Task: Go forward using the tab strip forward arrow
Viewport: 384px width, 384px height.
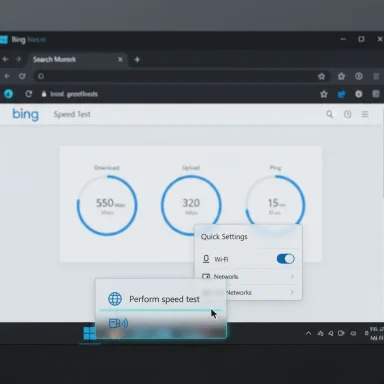Action: 18,59
